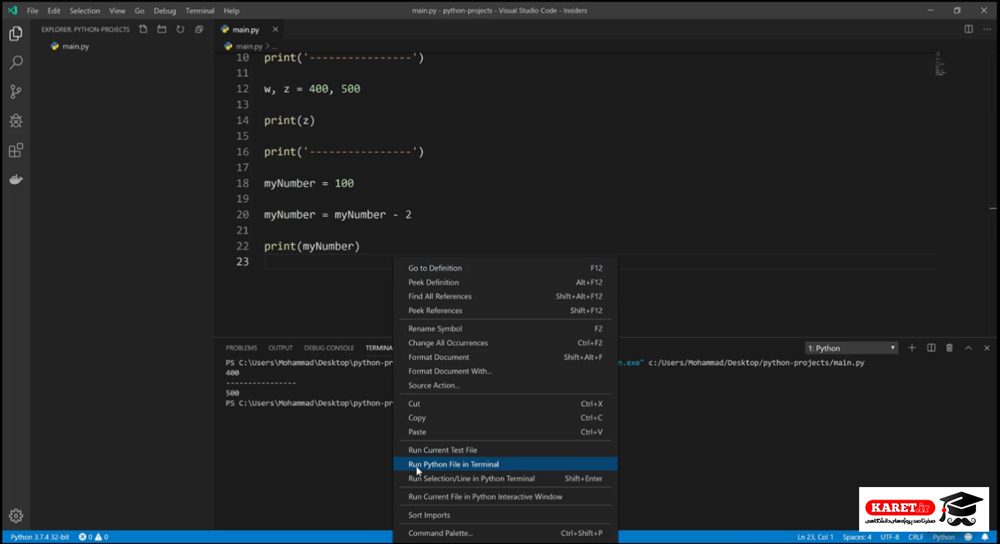Open Source Control view in activity bar
Image resolution: width=1000 pixels, height=544 pixels.
point(16,92)
